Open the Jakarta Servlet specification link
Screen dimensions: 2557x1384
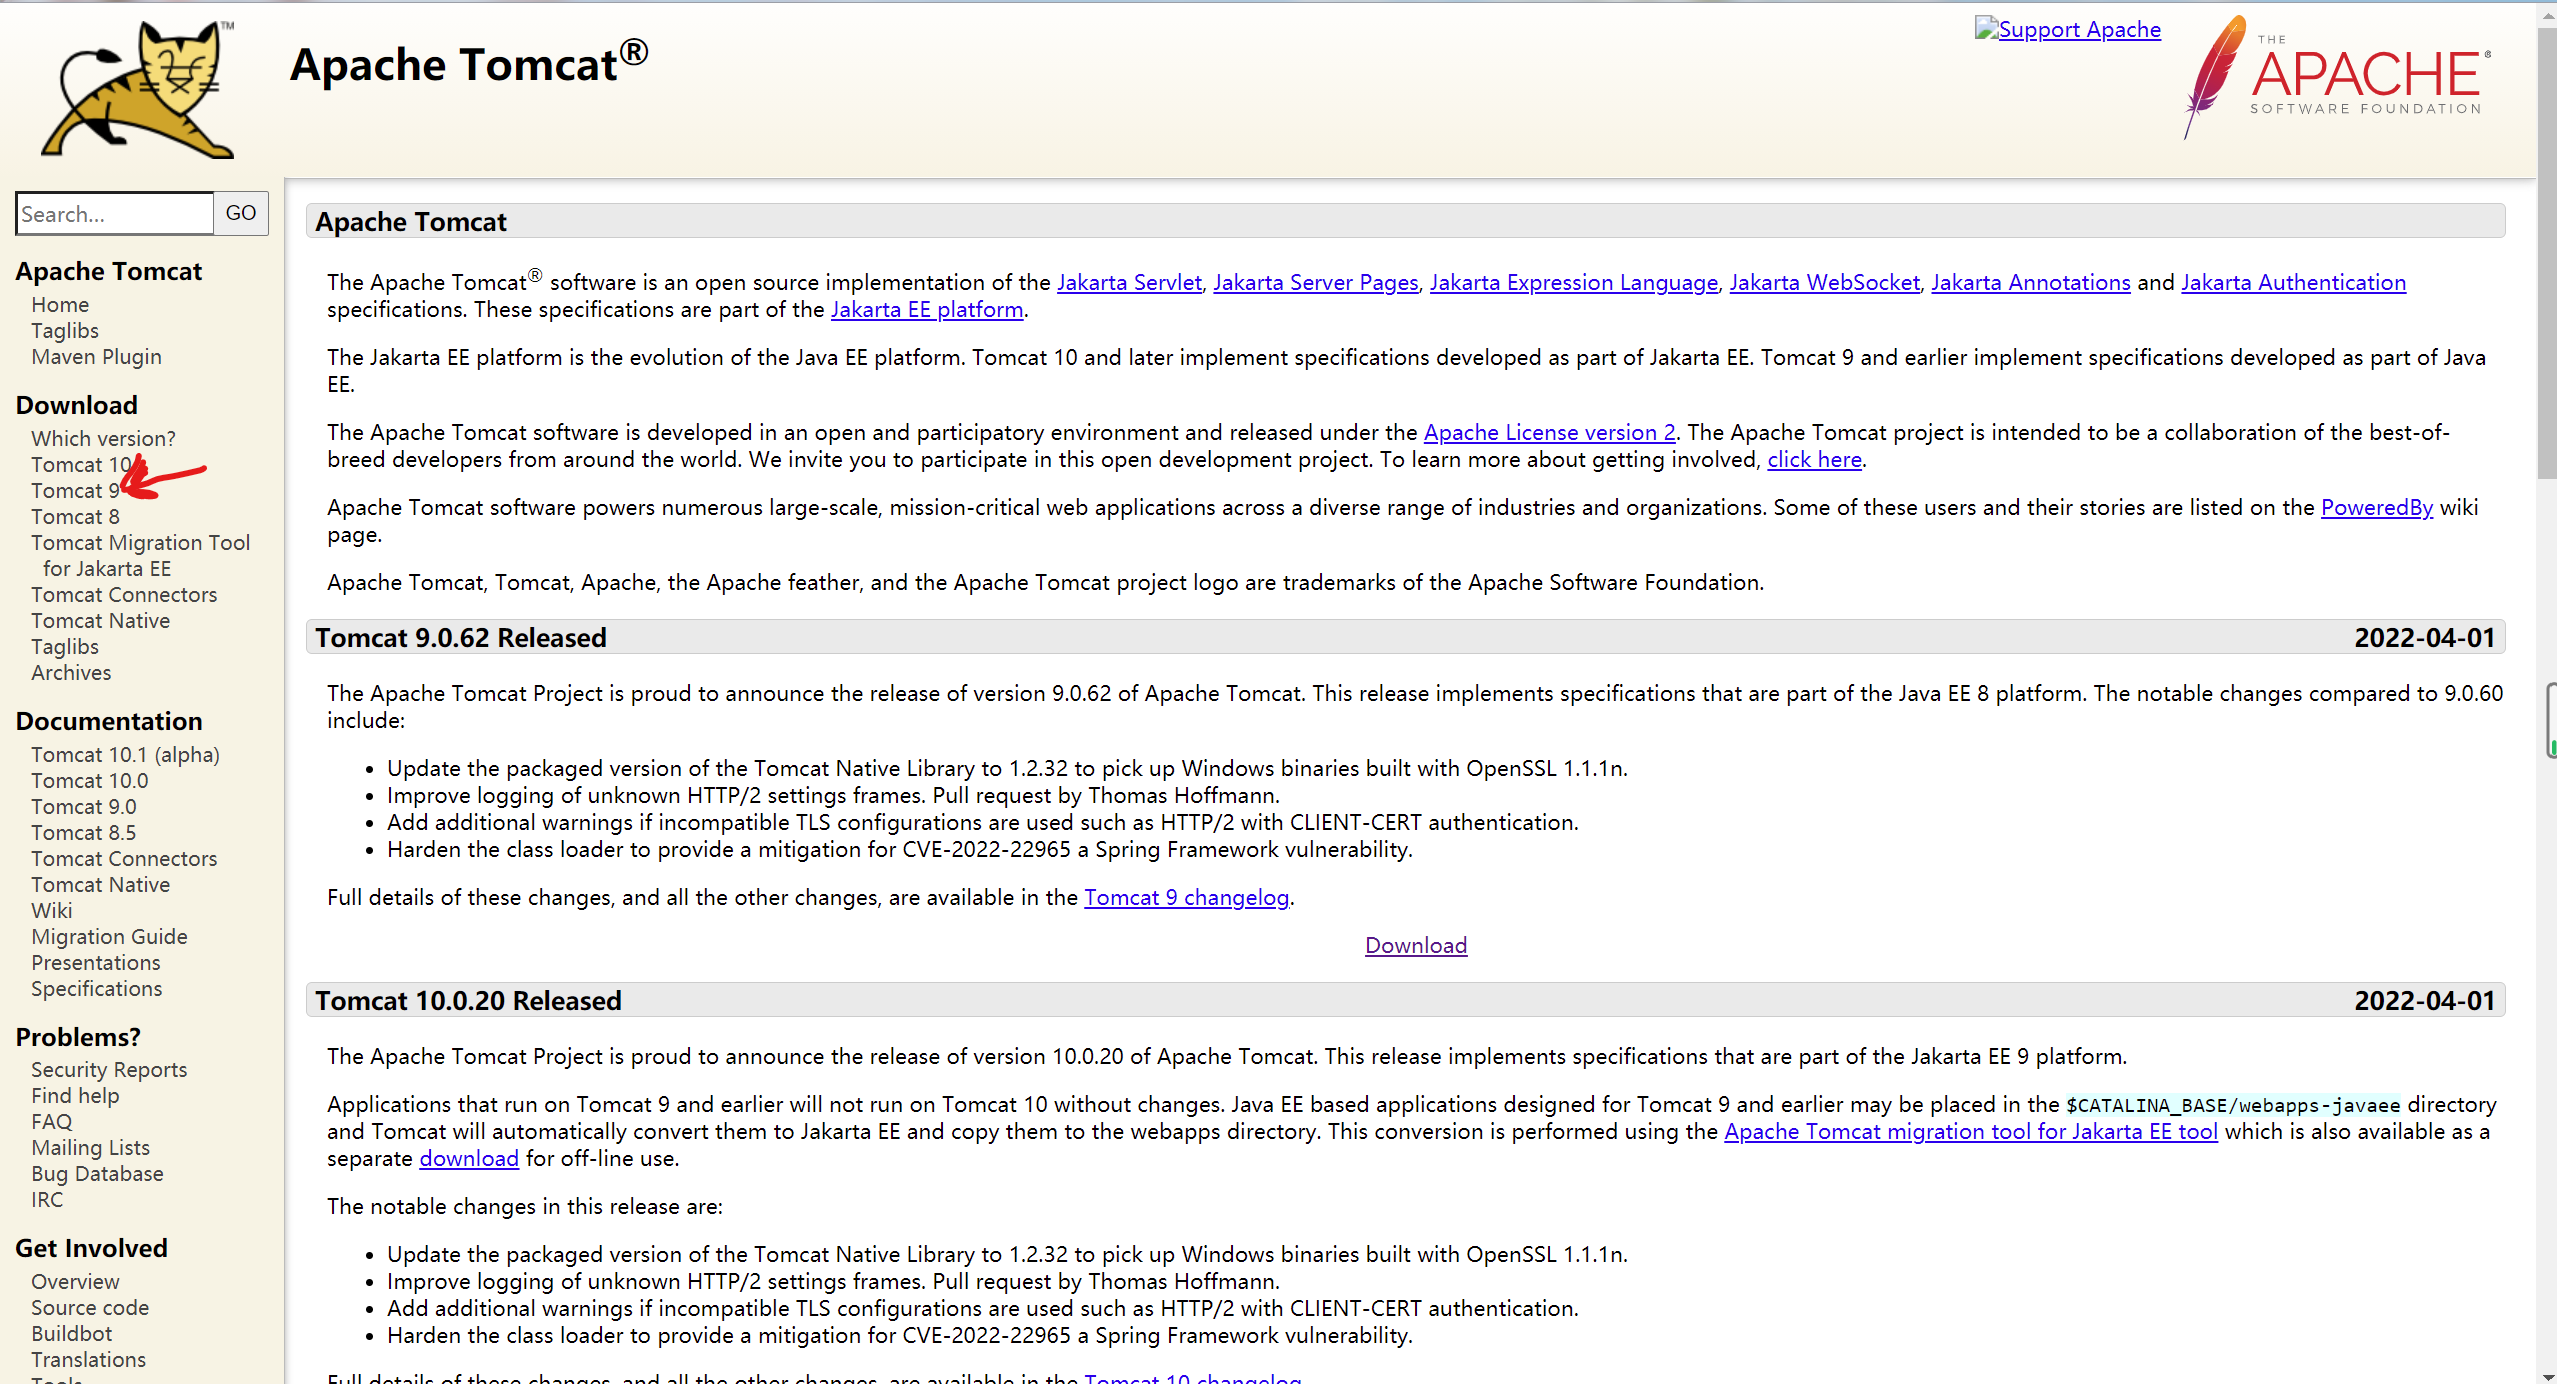pyautogui.click(x=1129, y=283)
